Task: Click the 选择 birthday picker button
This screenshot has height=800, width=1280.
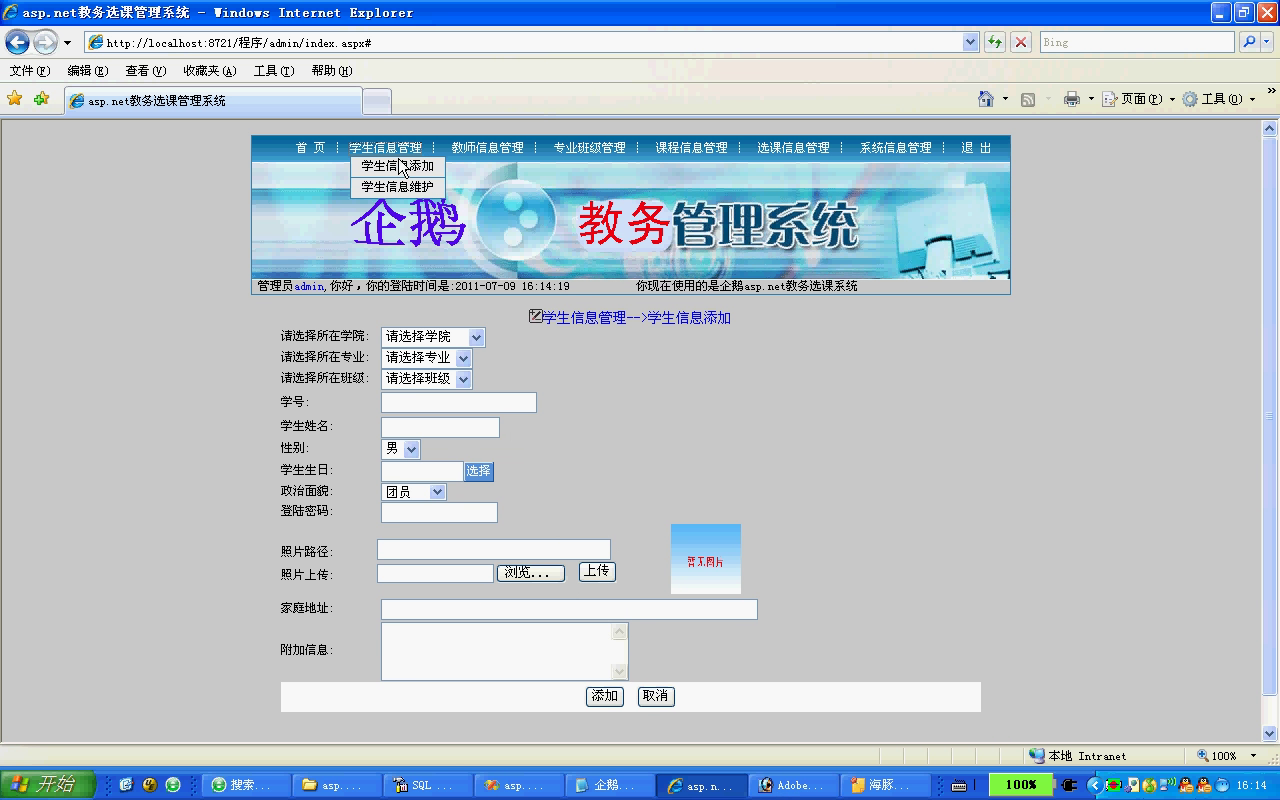Action: point(478,471)
